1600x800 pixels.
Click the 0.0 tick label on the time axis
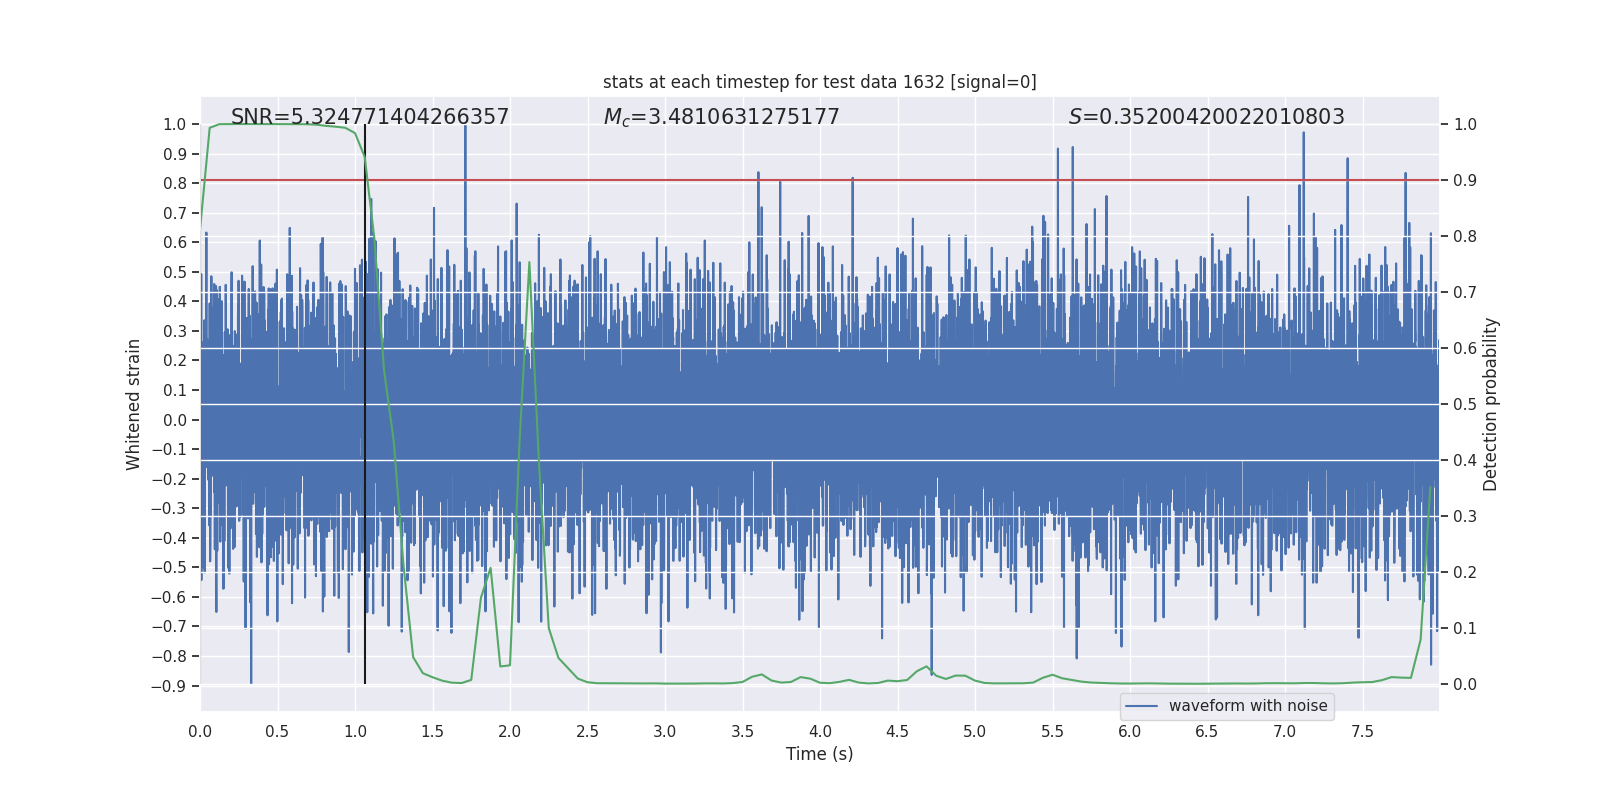[x=200, y=732]
